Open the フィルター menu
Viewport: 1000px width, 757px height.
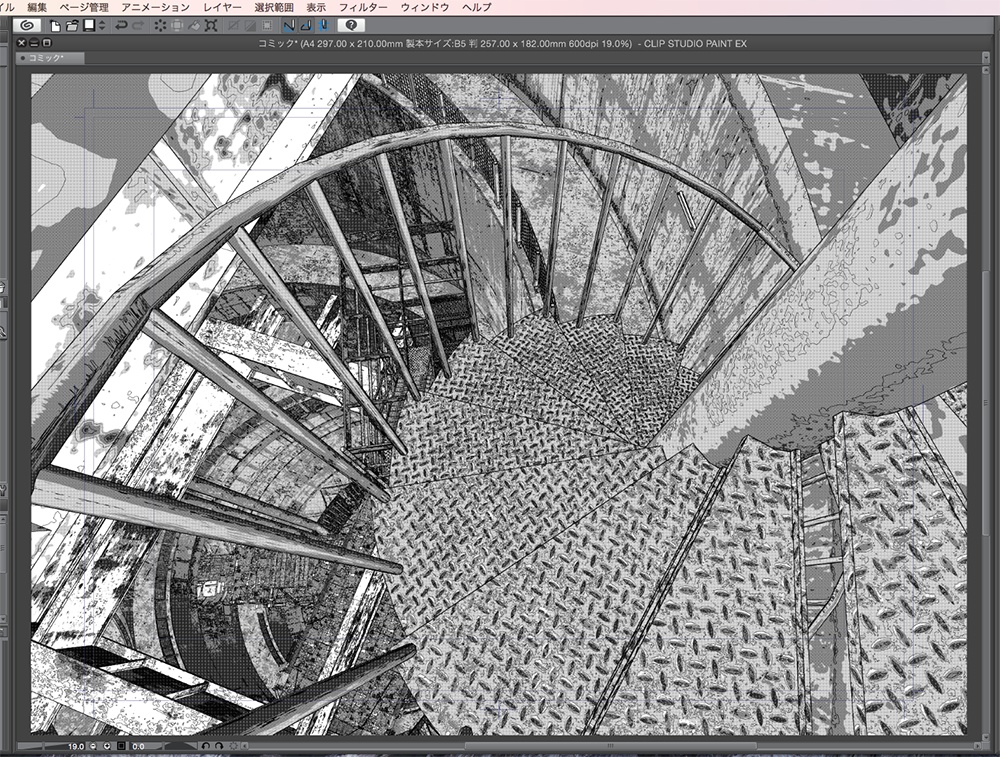(x=363, y=7)
